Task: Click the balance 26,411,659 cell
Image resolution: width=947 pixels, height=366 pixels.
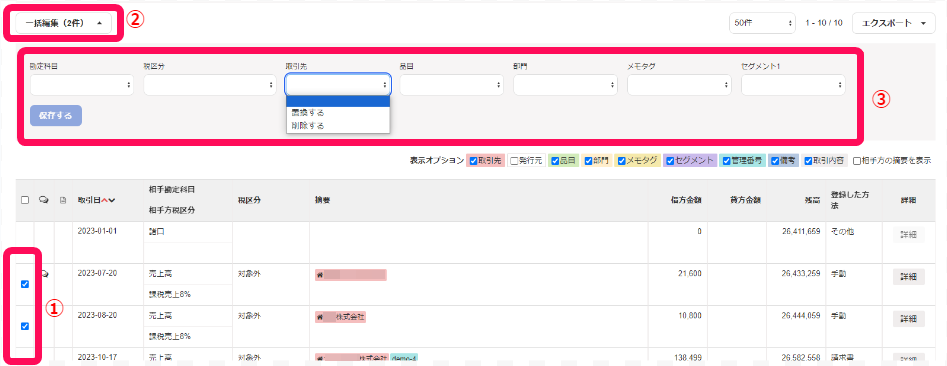Action: [800, 231]
